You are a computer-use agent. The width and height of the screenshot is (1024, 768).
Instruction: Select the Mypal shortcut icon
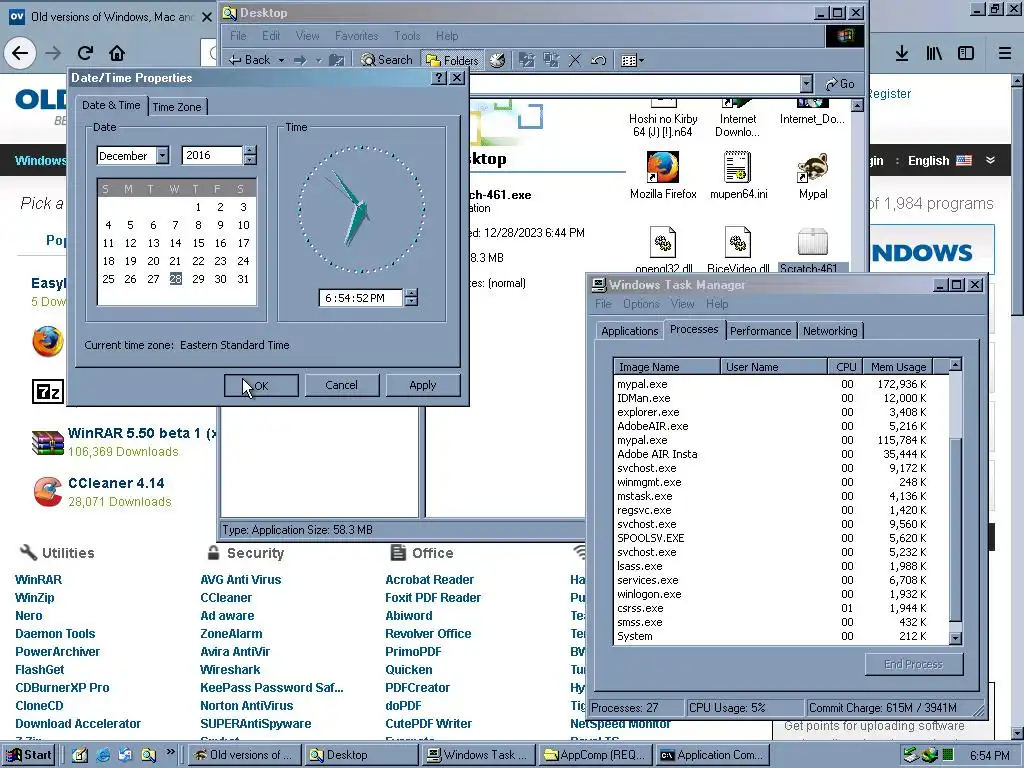(812, 175)
